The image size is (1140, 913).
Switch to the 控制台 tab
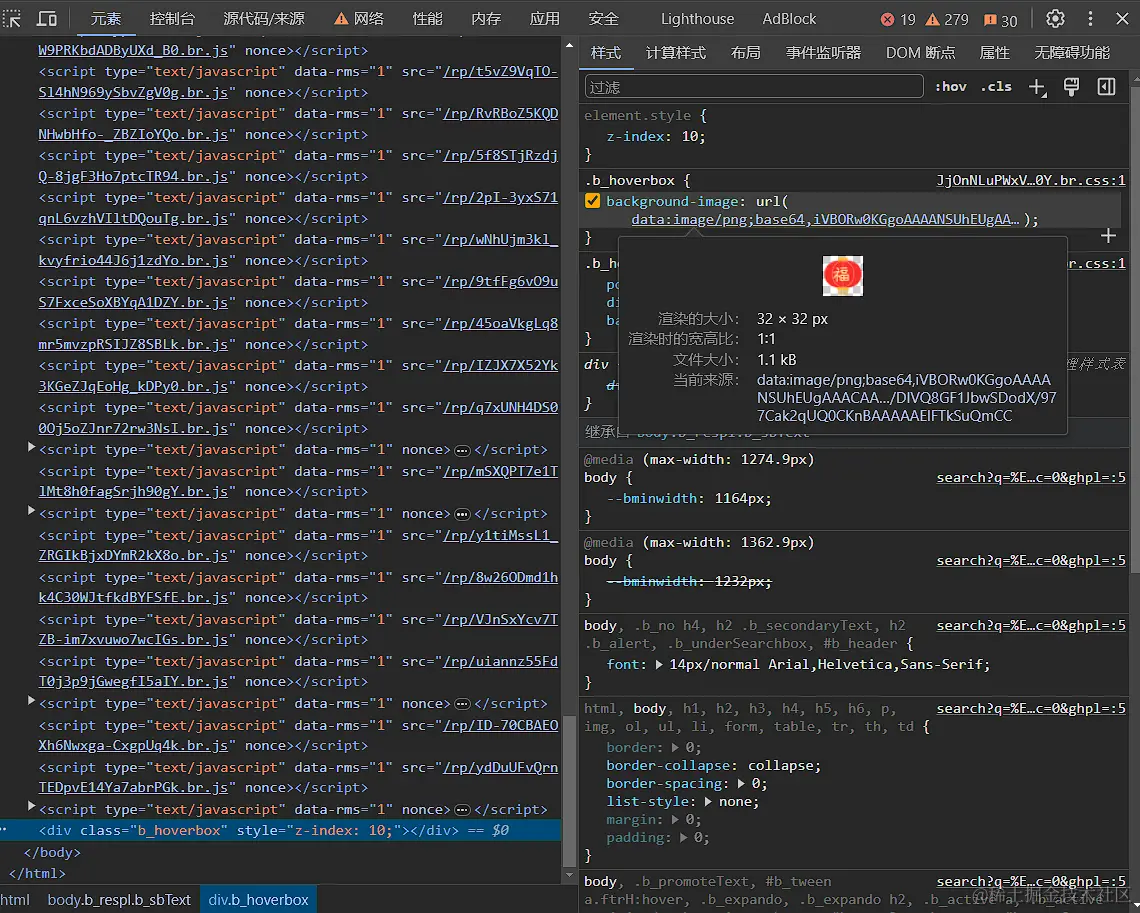(x=172, y=19)
